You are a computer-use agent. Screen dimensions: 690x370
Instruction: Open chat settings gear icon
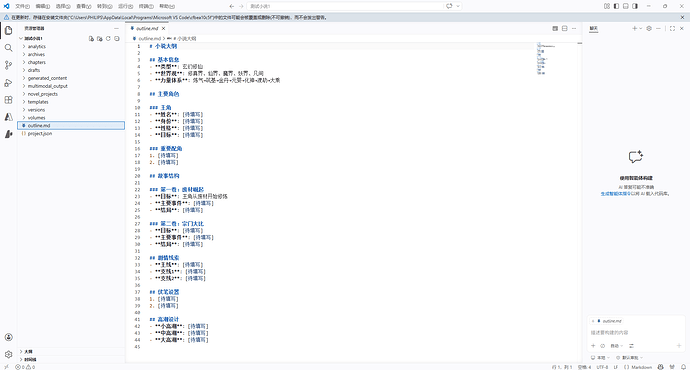649,28
